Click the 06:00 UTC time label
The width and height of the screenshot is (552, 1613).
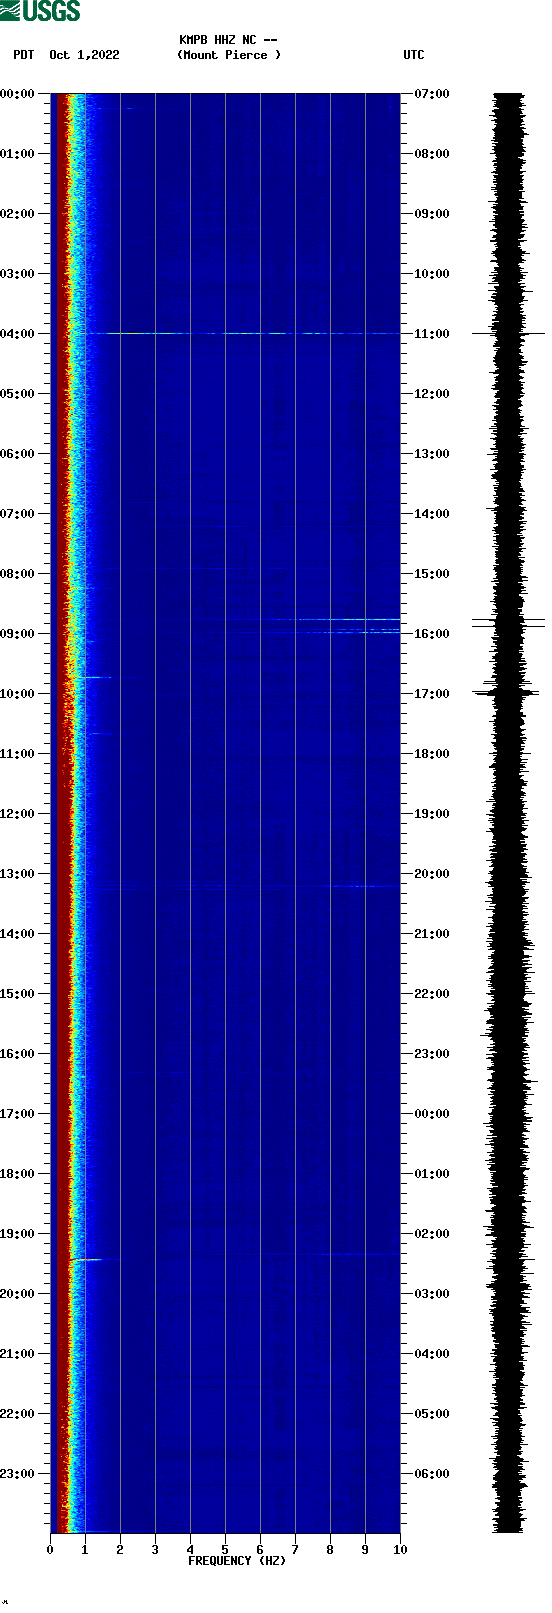[432, 1474]
